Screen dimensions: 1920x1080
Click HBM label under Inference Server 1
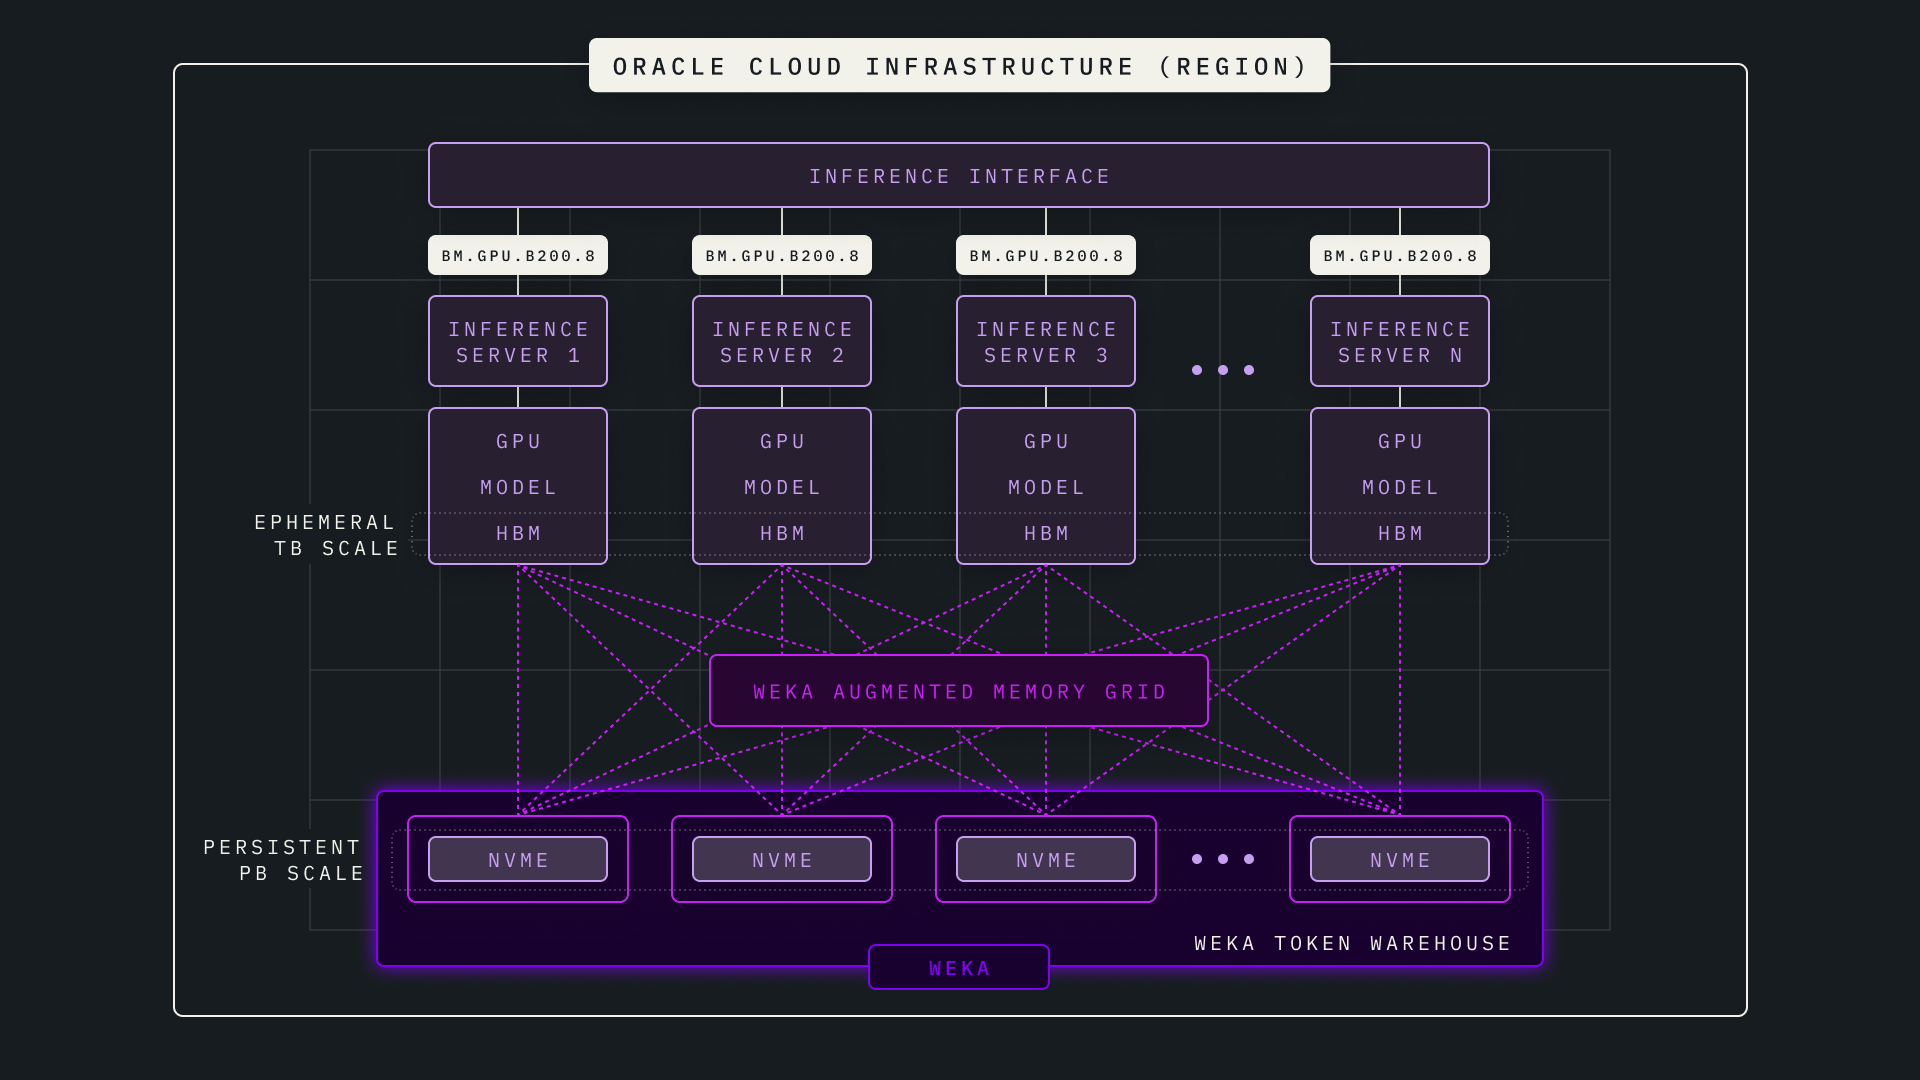[x=517, y=534]
